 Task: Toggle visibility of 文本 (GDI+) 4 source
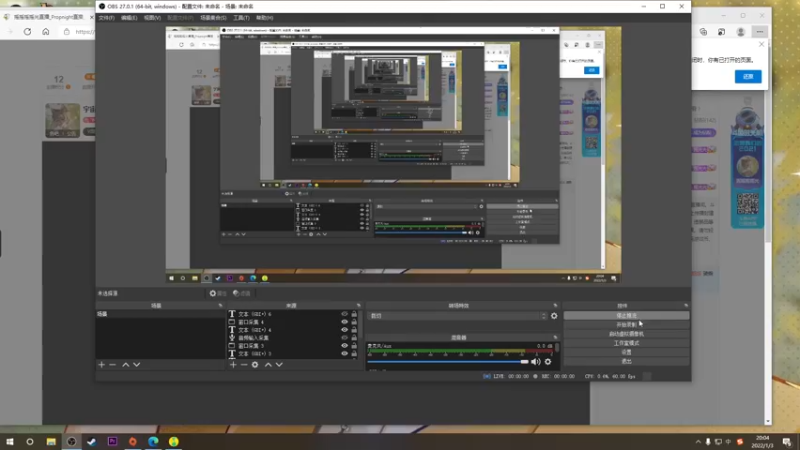coord(344,330)
